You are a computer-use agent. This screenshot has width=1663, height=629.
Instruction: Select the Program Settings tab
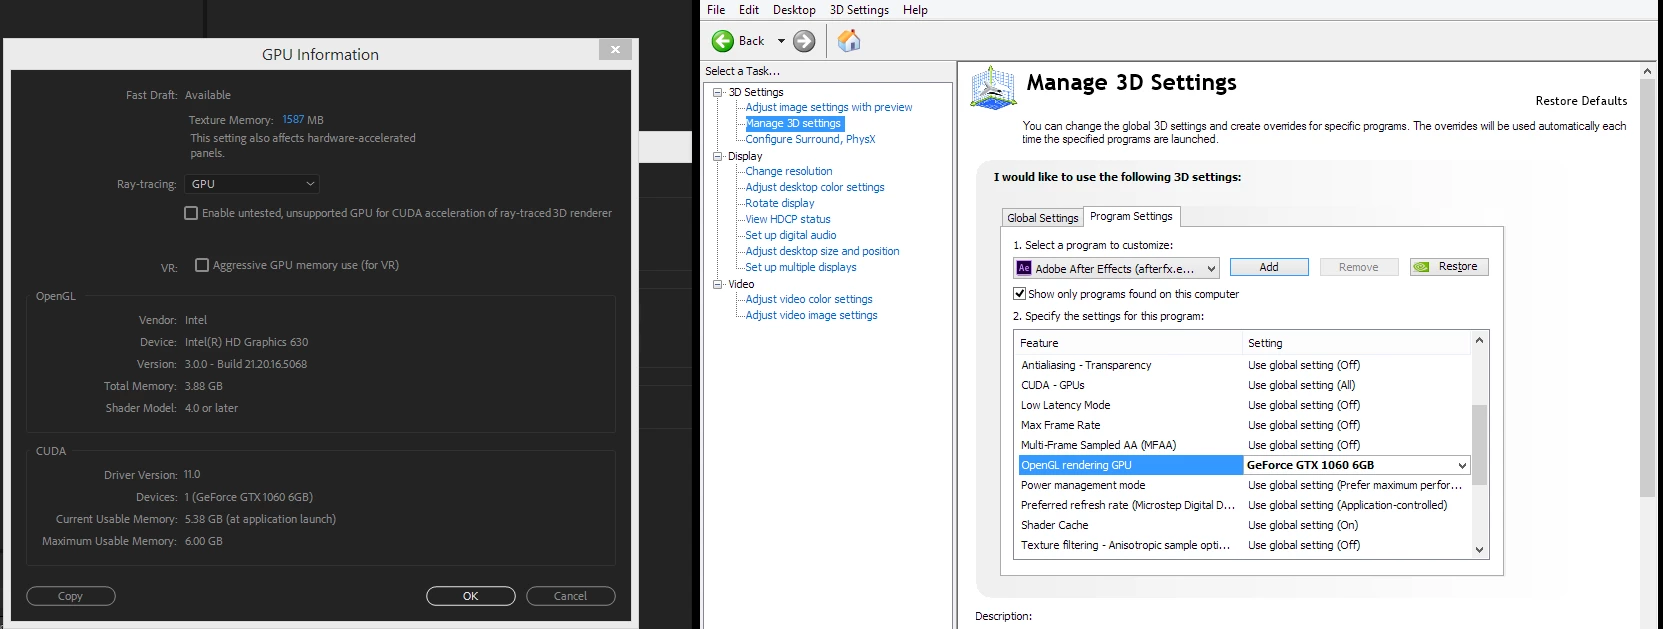pyautogui.click(x=1131, y=216)
